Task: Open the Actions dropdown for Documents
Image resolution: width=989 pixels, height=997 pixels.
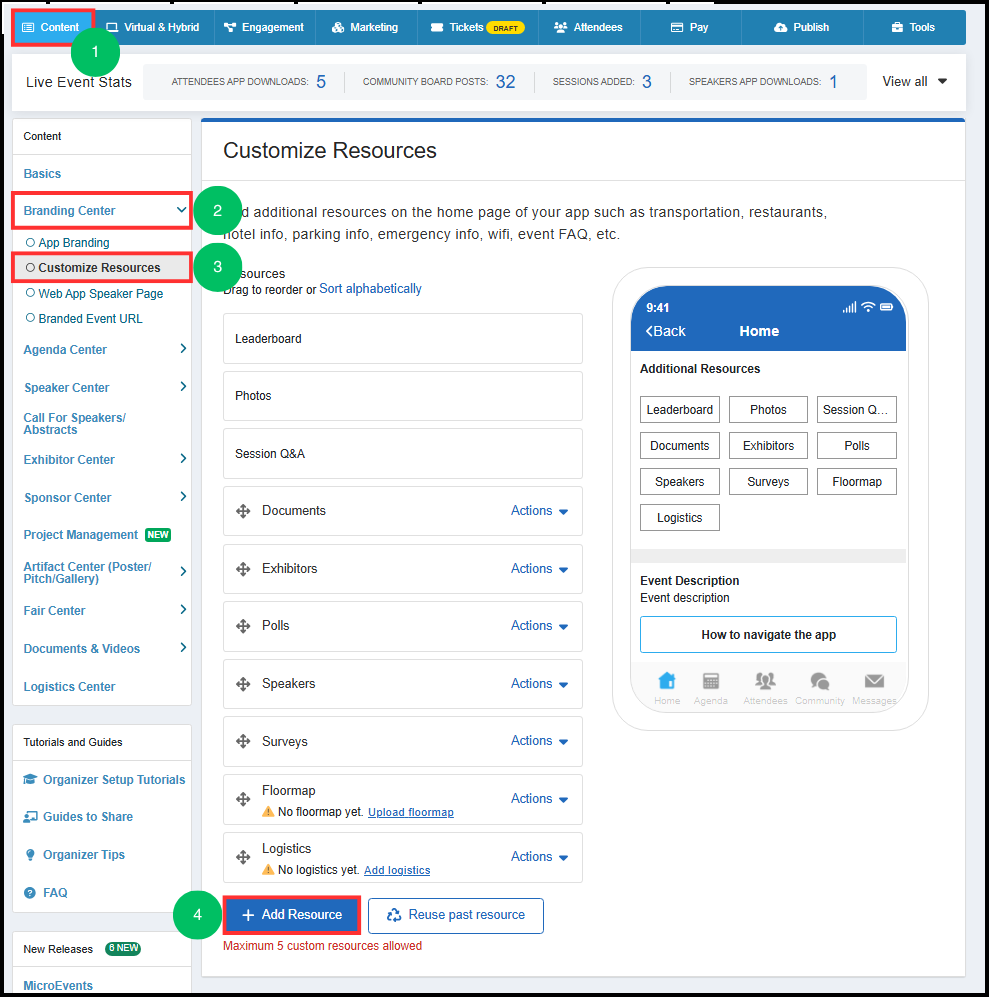Action: 539,511
